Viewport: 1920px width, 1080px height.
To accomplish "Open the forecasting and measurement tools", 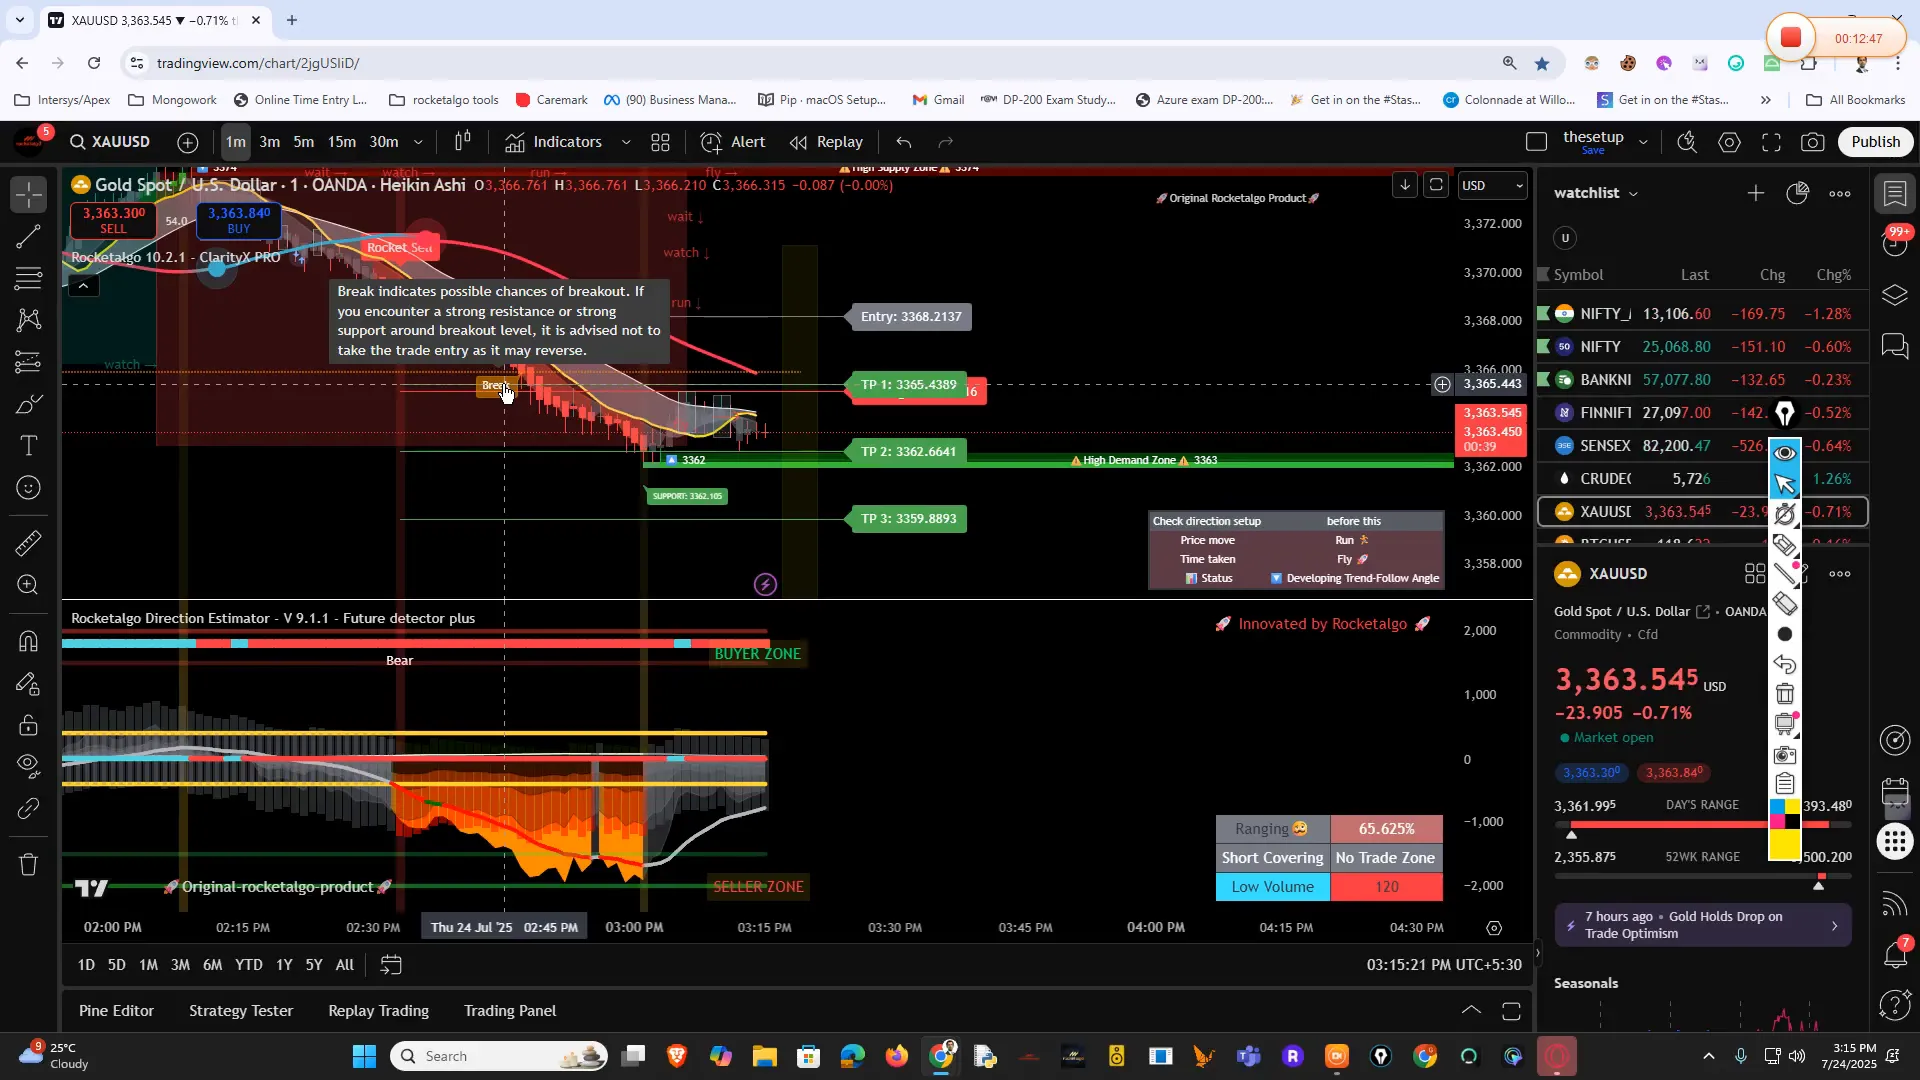I will click(29, 362).
